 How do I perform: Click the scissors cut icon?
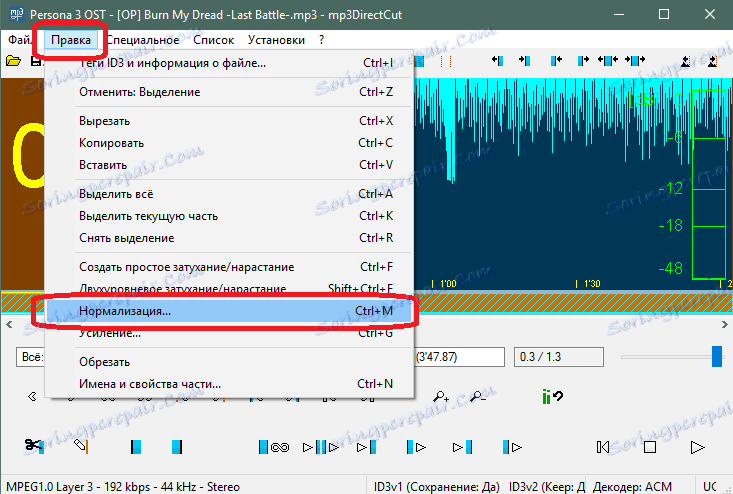34,446
